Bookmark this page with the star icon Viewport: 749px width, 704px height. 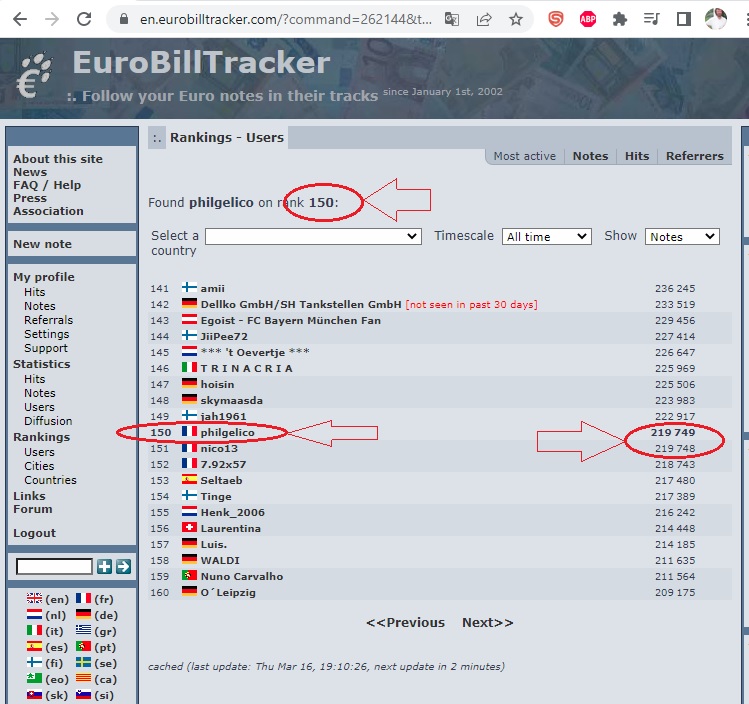coord(515,19)
